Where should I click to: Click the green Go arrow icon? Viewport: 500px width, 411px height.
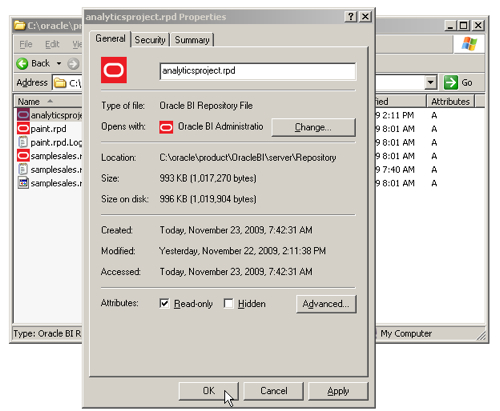tap(451, 82)
